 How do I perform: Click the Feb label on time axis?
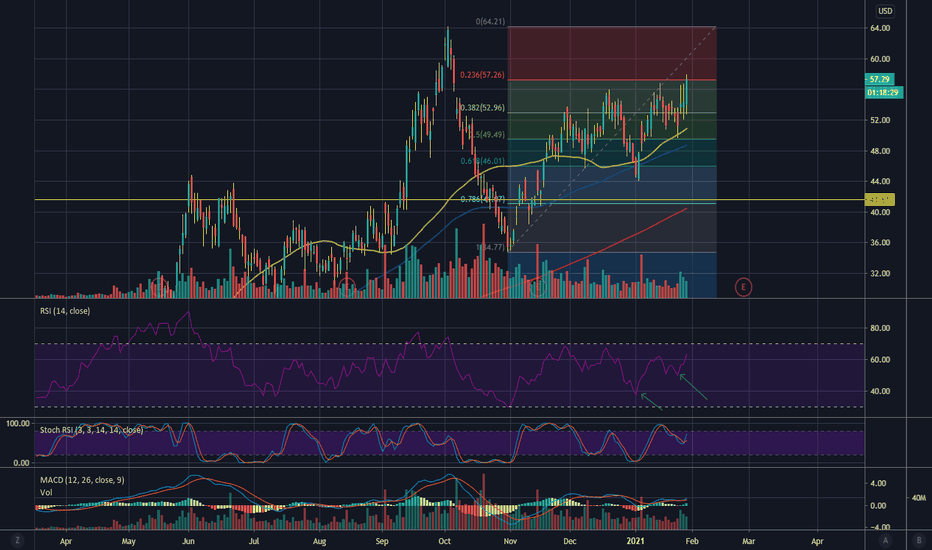point(692,541)
